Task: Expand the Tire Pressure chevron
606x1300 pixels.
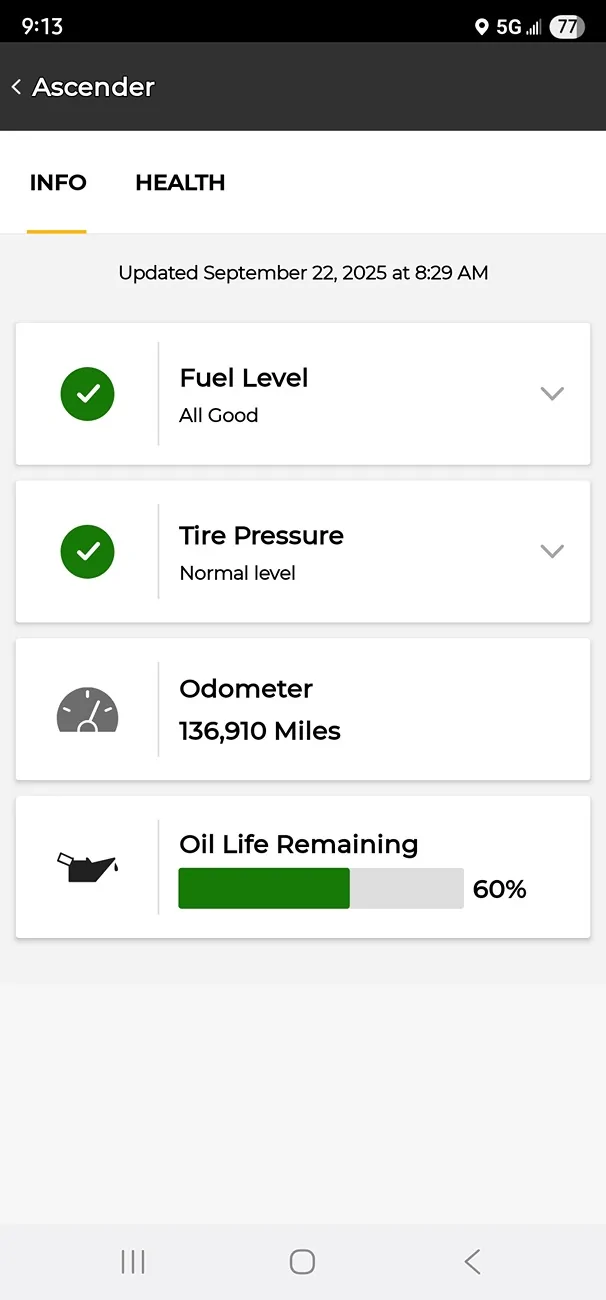Action: tap(552, 551)
